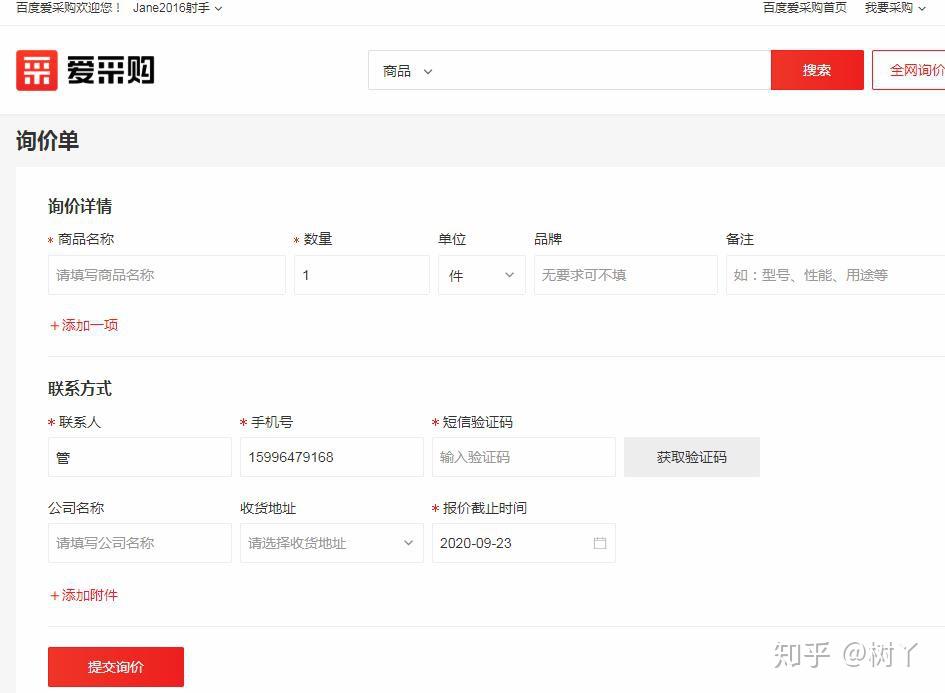Click the 短信验证码 label
The width and height of the screenshot is (945, 693).
tap(477, 422)
